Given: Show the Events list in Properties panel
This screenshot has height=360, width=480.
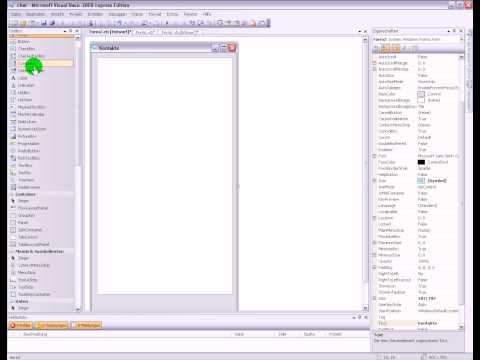Looking at the screenshot, I should pos(405,49).
